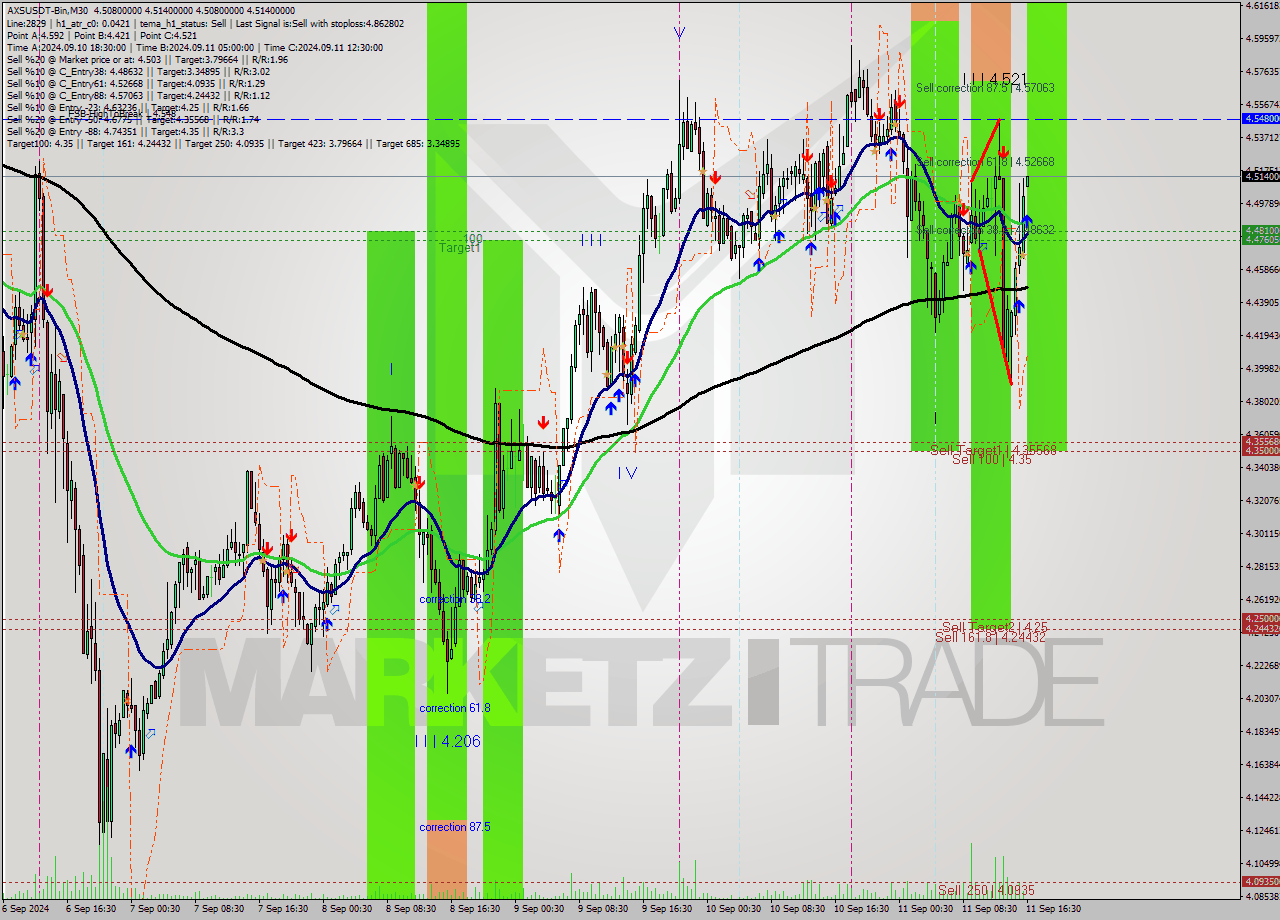Screen dimensions: 1280x920
Task: Click the Sell Target1 | 4.35568 label
Action: point(993,450)
